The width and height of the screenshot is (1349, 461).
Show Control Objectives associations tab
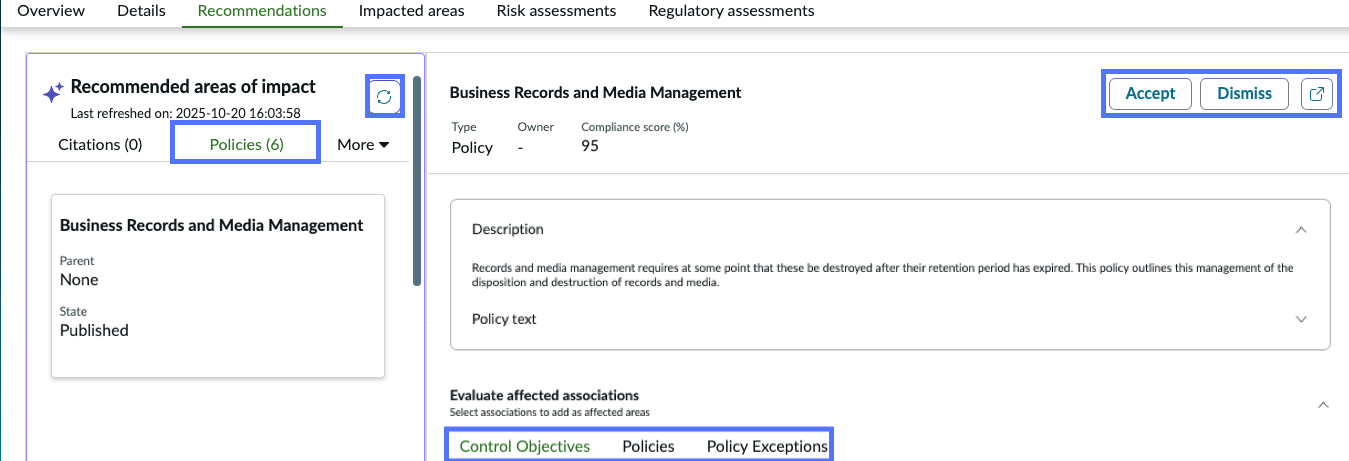pos(525,446)
